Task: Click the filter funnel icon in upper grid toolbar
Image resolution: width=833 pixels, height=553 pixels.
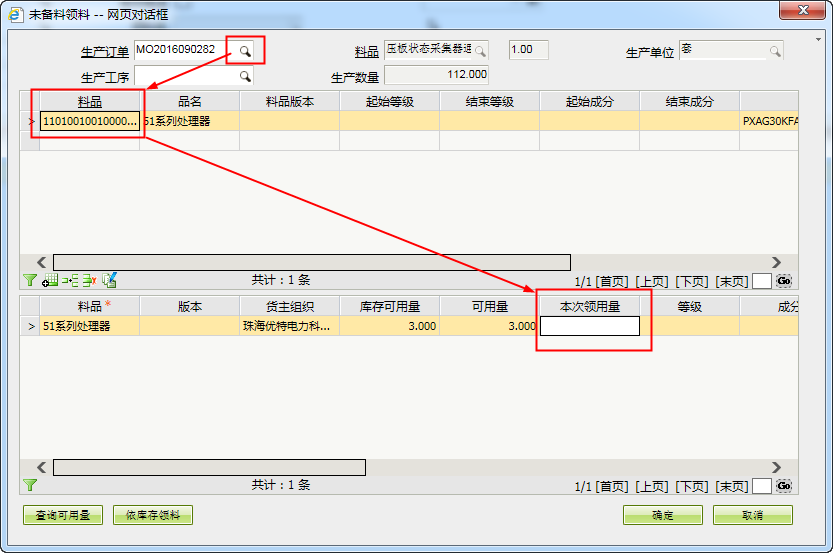Action: coord(30,281)
